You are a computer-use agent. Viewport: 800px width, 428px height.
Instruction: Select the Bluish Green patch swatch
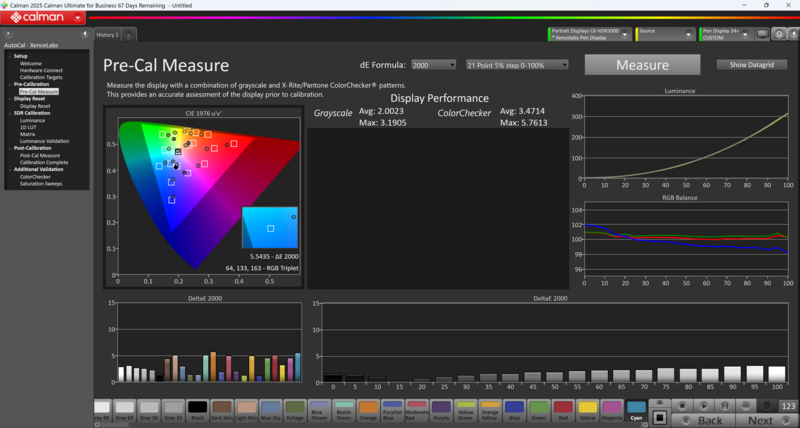point(344,411)
